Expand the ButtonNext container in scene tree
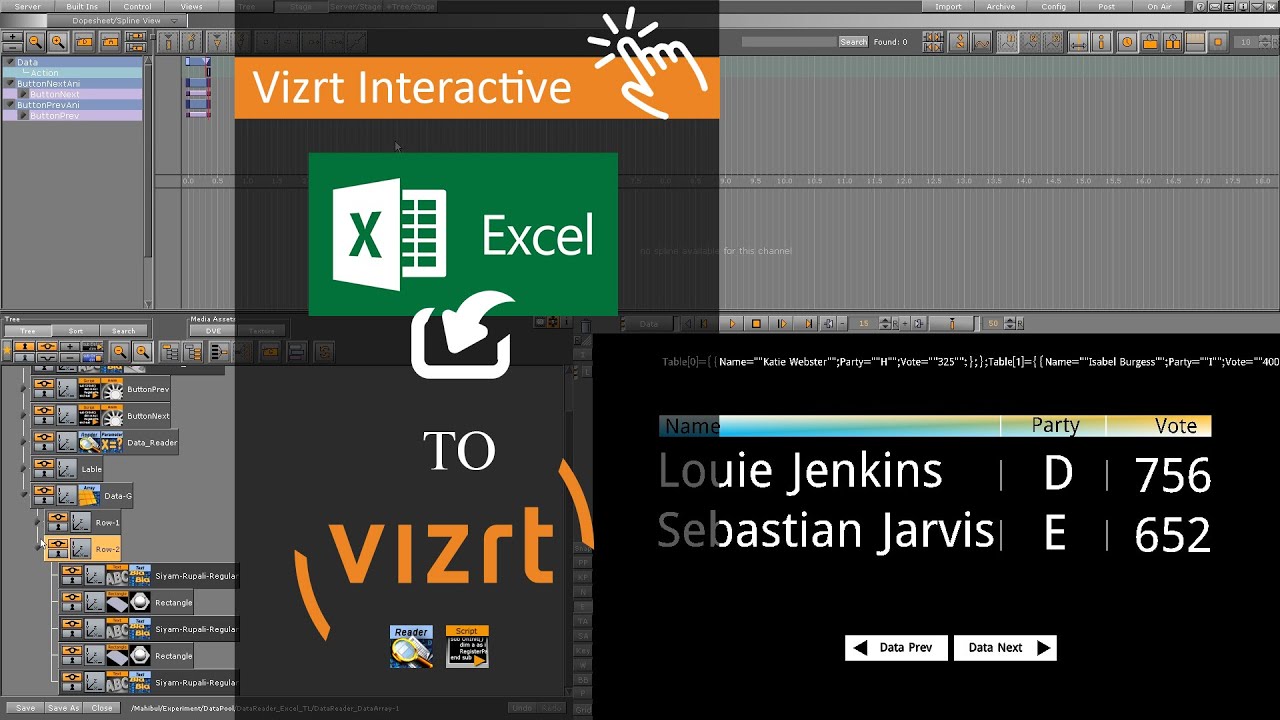Viewport: 1280px width, 720px height. pos(24,415)
